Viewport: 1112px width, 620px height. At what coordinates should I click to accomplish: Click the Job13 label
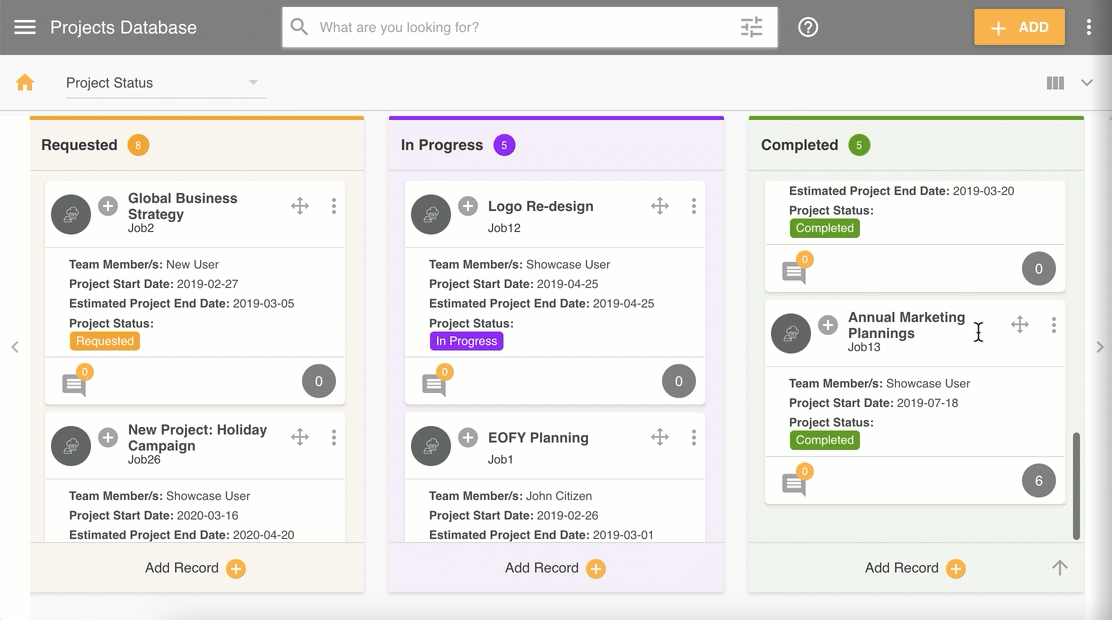click(x=864, y=347)
